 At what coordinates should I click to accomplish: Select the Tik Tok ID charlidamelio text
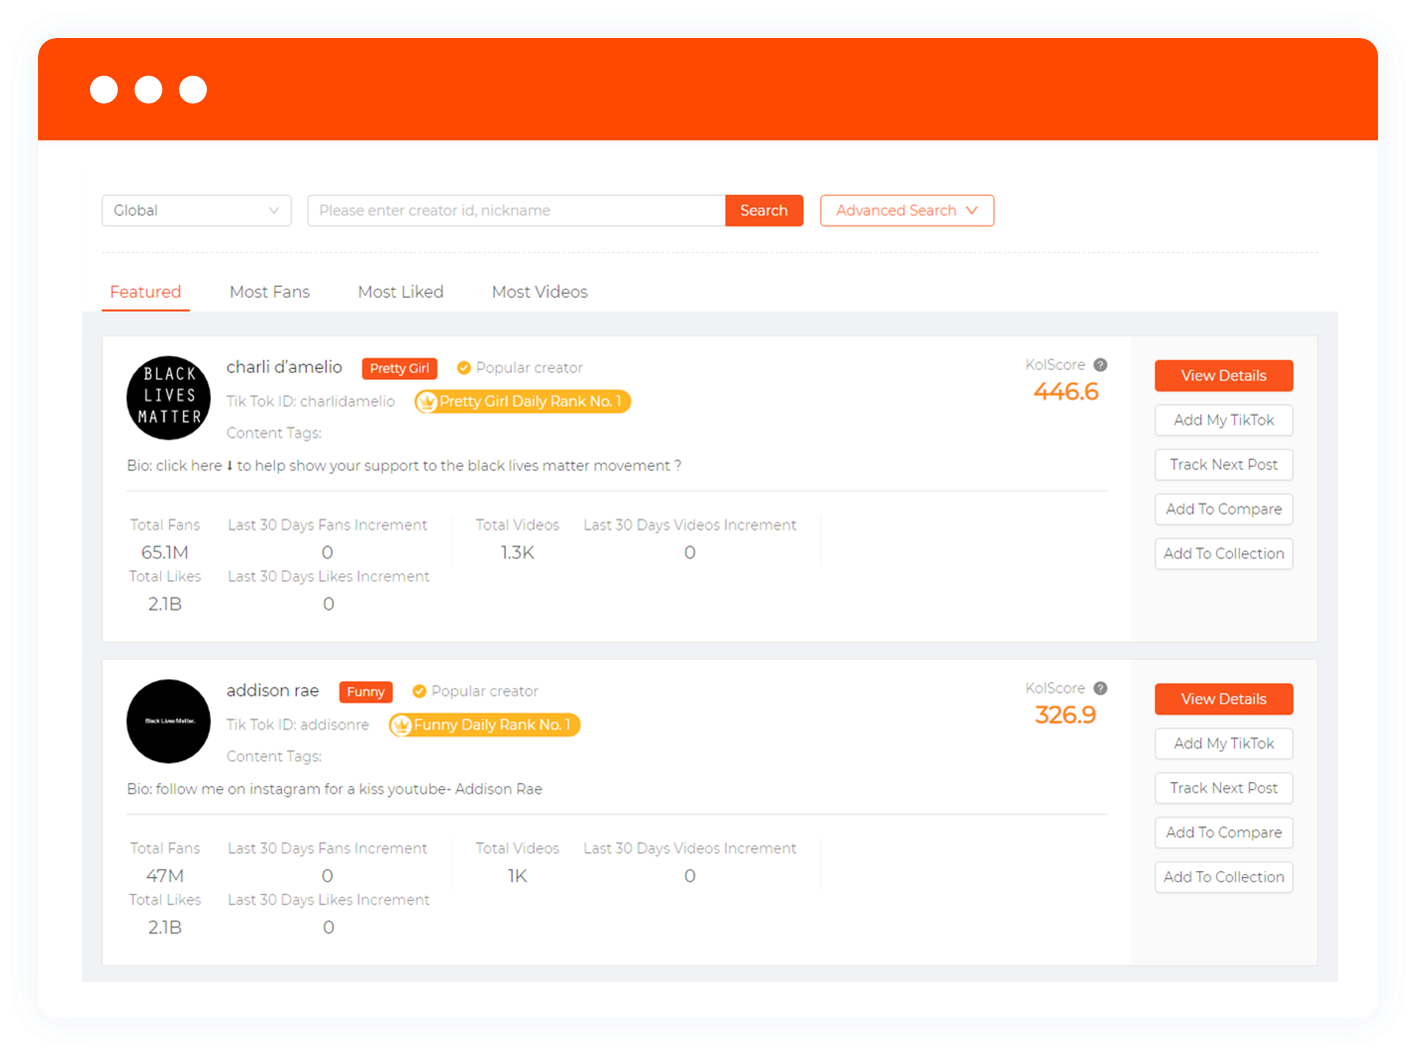pyautogui.click(x=310, y=401)
